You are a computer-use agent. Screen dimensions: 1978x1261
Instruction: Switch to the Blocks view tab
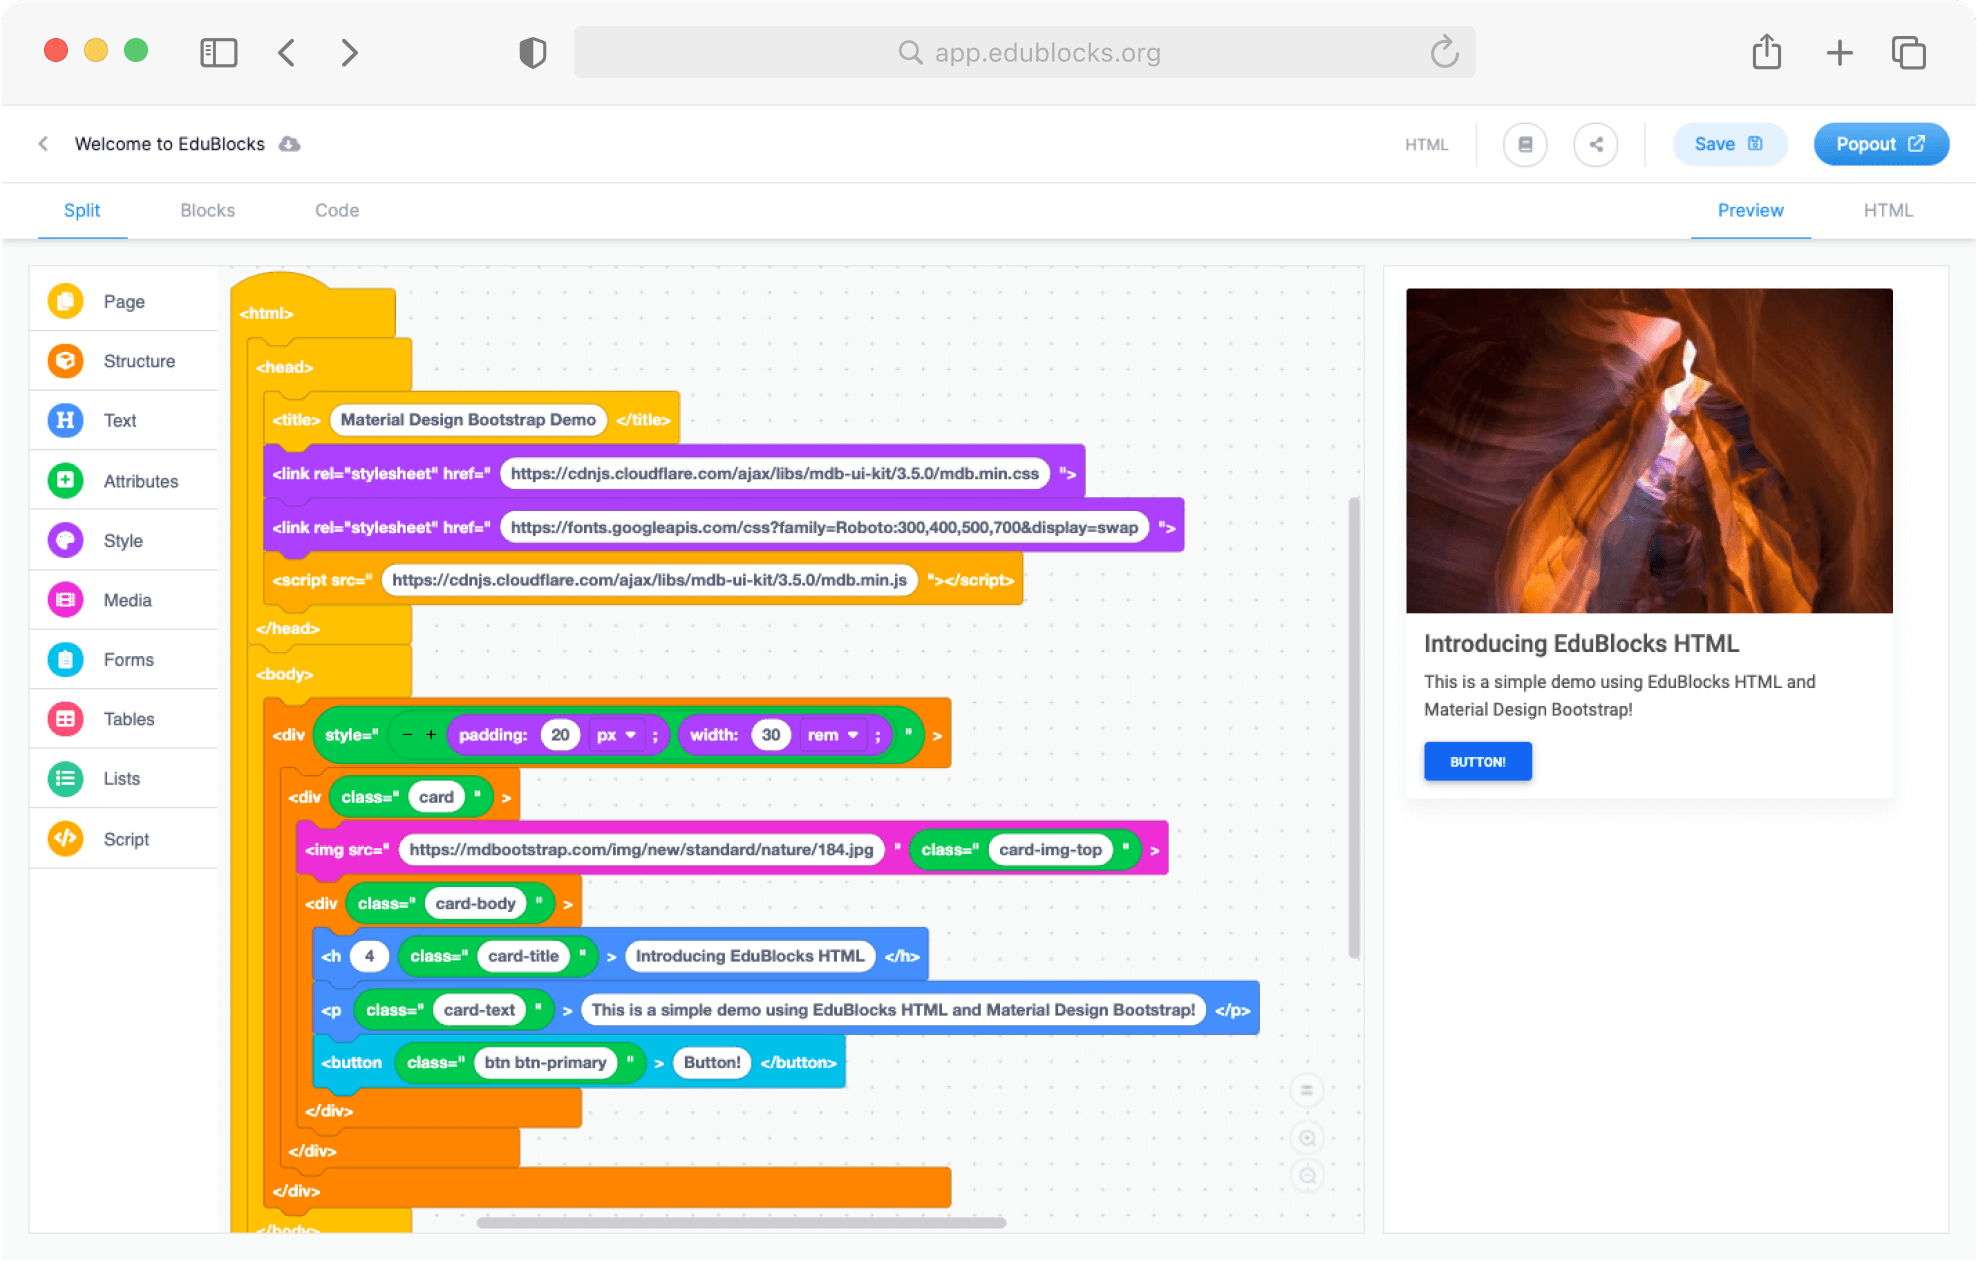point(207,210)
